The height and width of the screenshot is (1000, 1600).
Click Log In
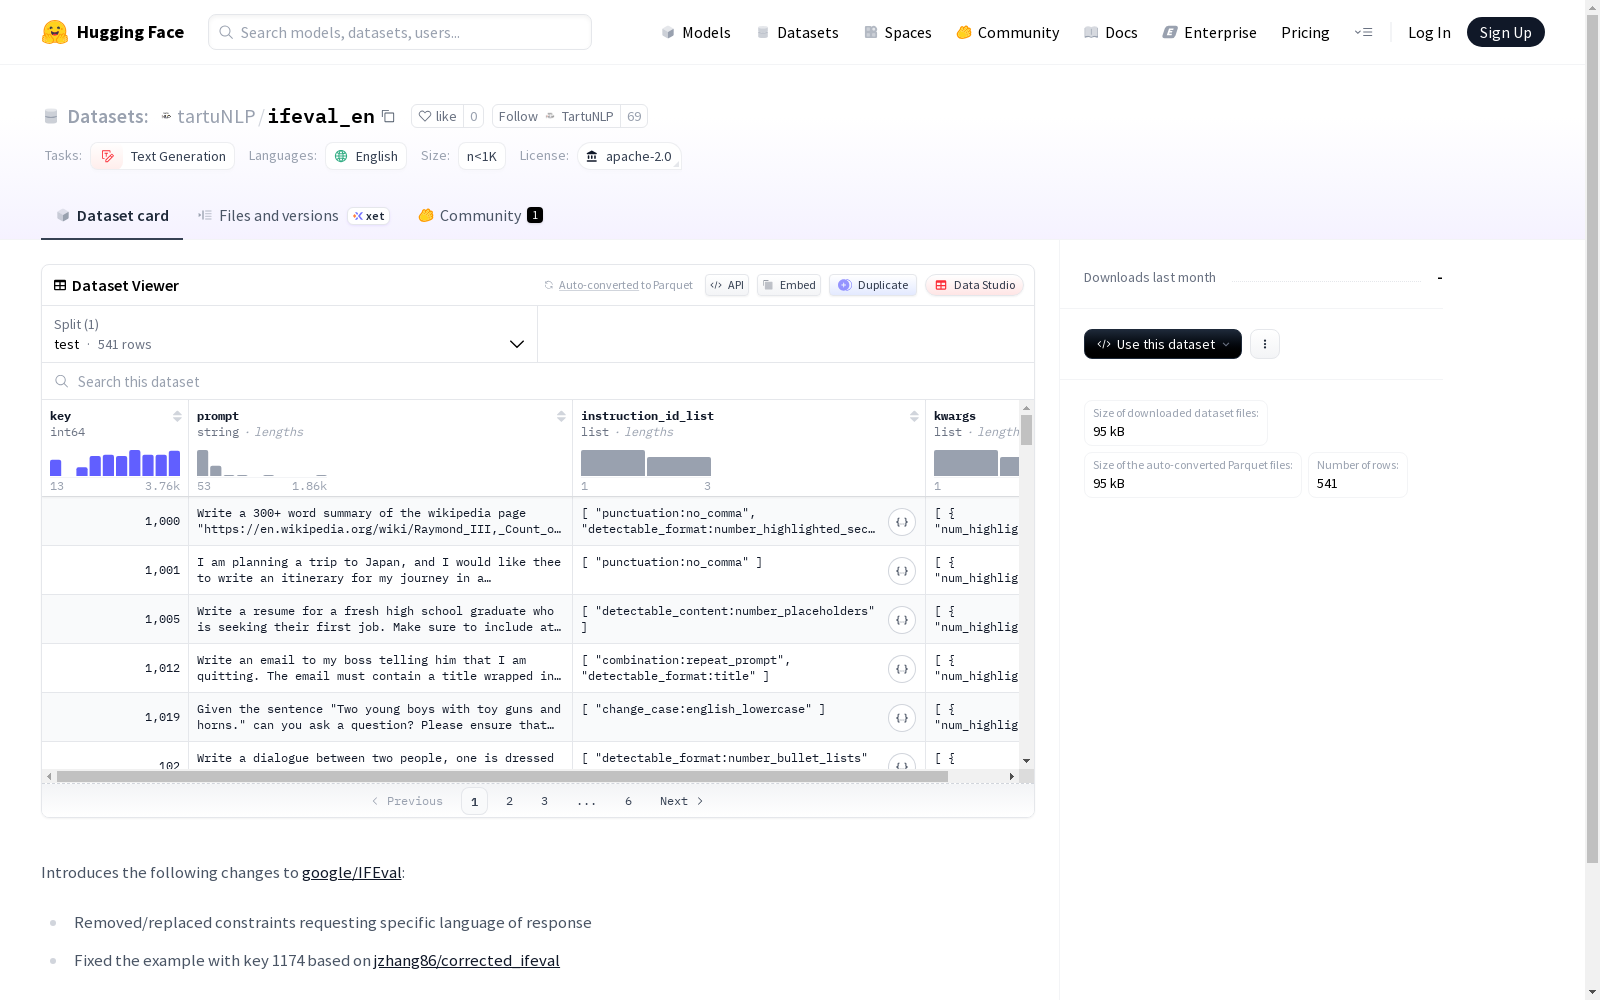(x=1429, y=32)
